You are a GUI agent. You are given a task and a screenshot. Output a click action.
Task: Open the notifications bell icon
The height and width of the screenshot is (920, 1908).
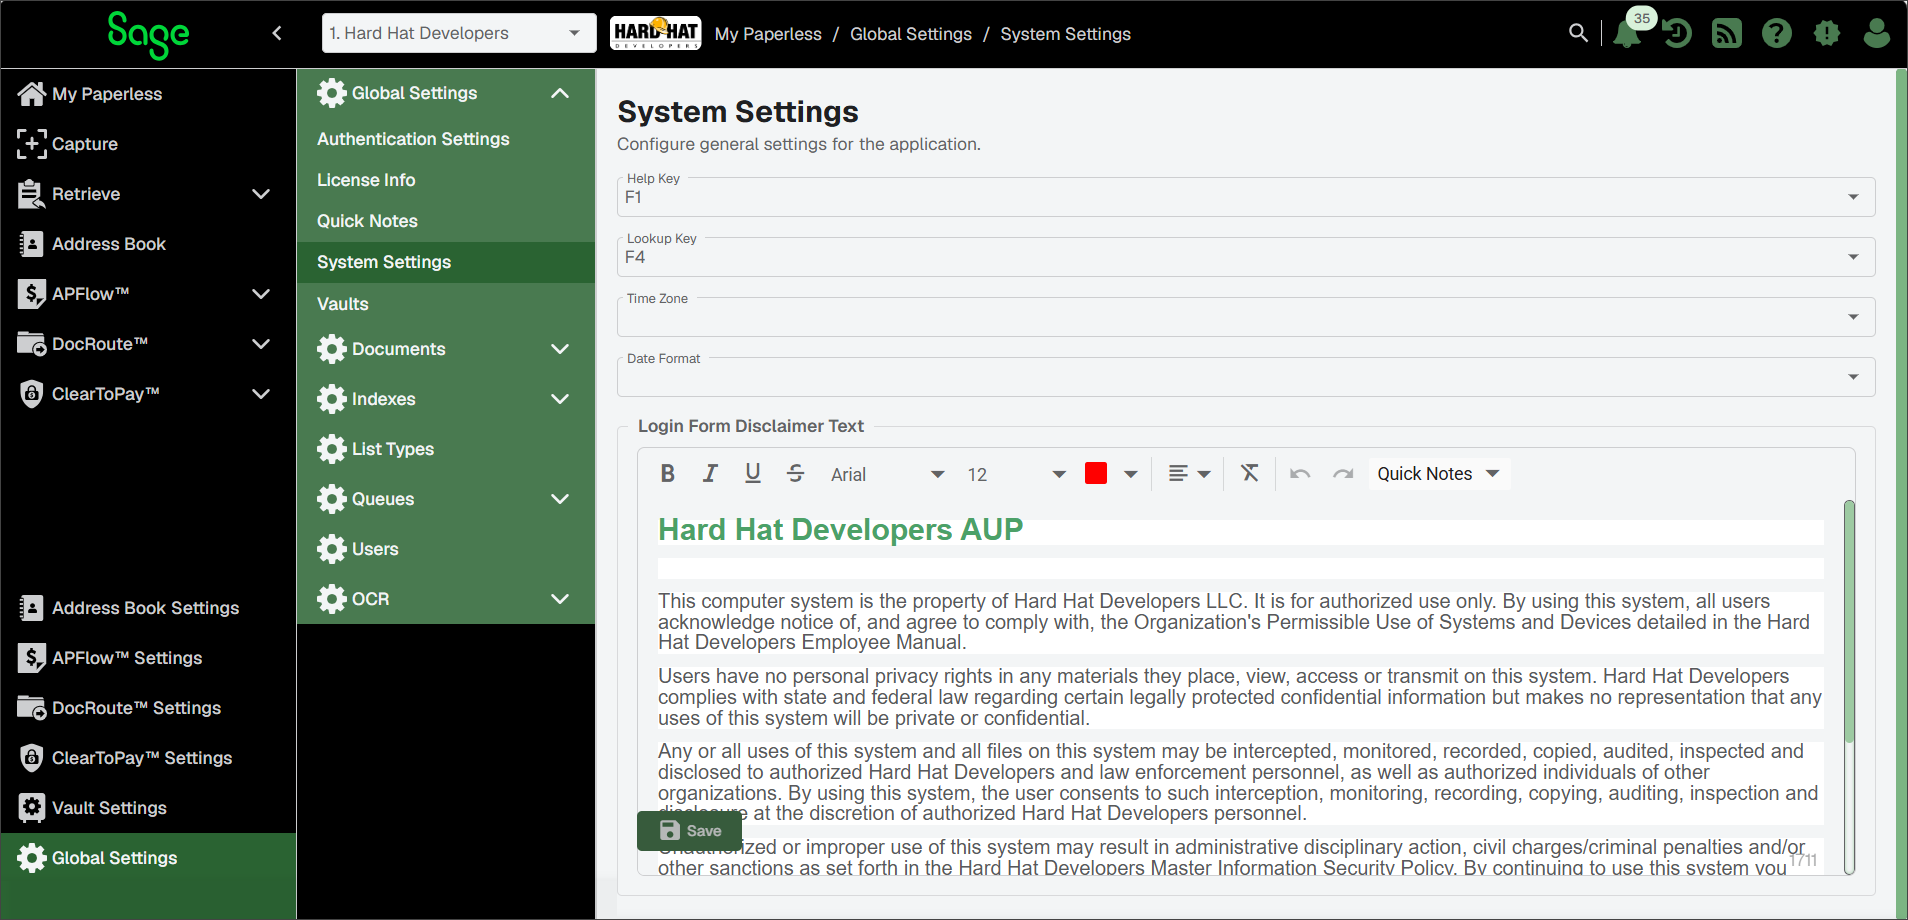1627,34
